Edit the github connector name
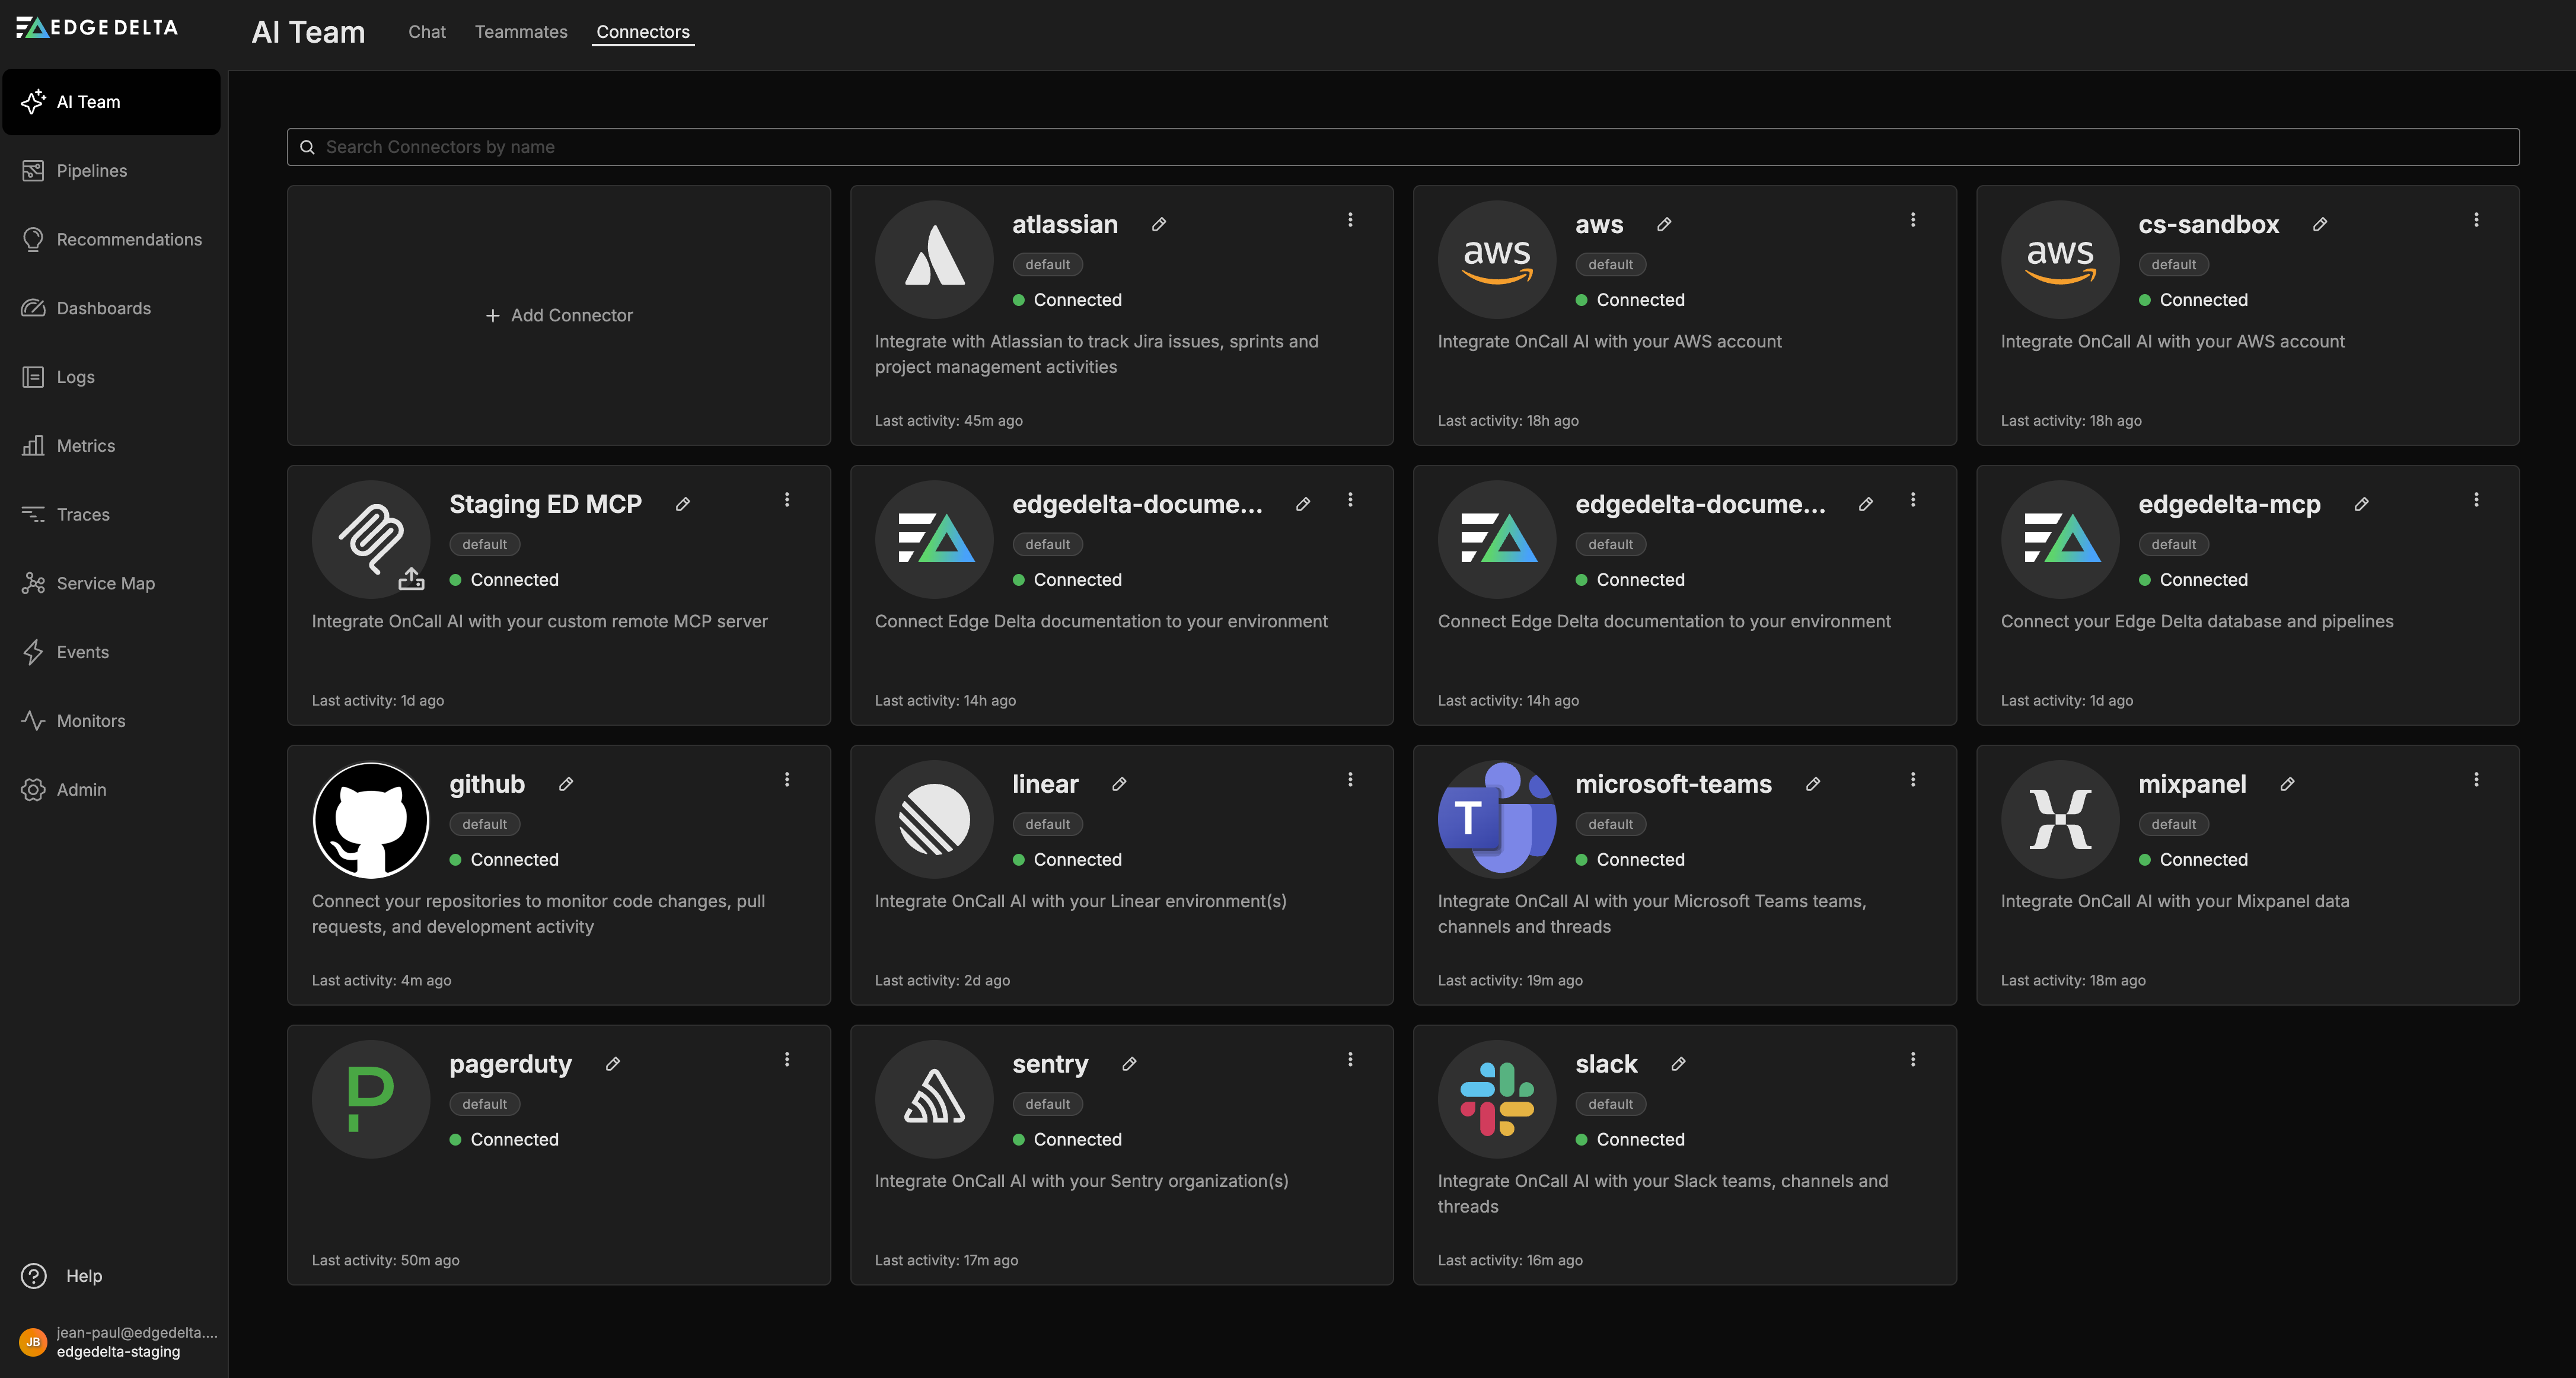 point(566,784)
